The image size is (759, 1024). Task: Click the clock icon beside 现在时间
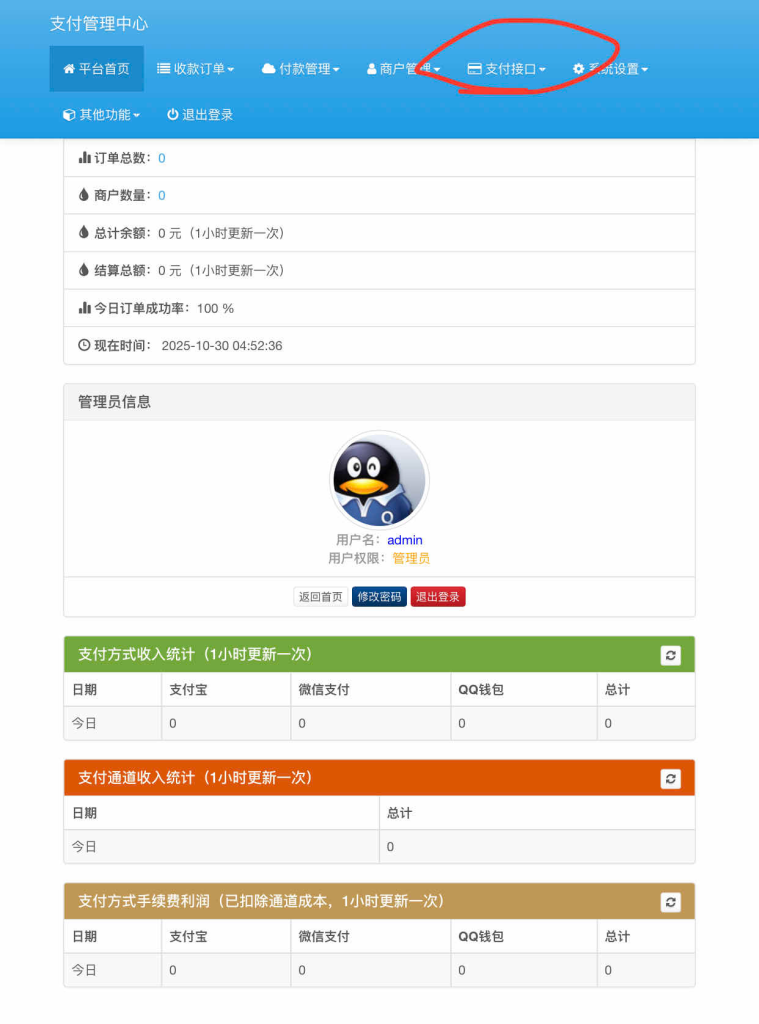(x=84, y=345)
